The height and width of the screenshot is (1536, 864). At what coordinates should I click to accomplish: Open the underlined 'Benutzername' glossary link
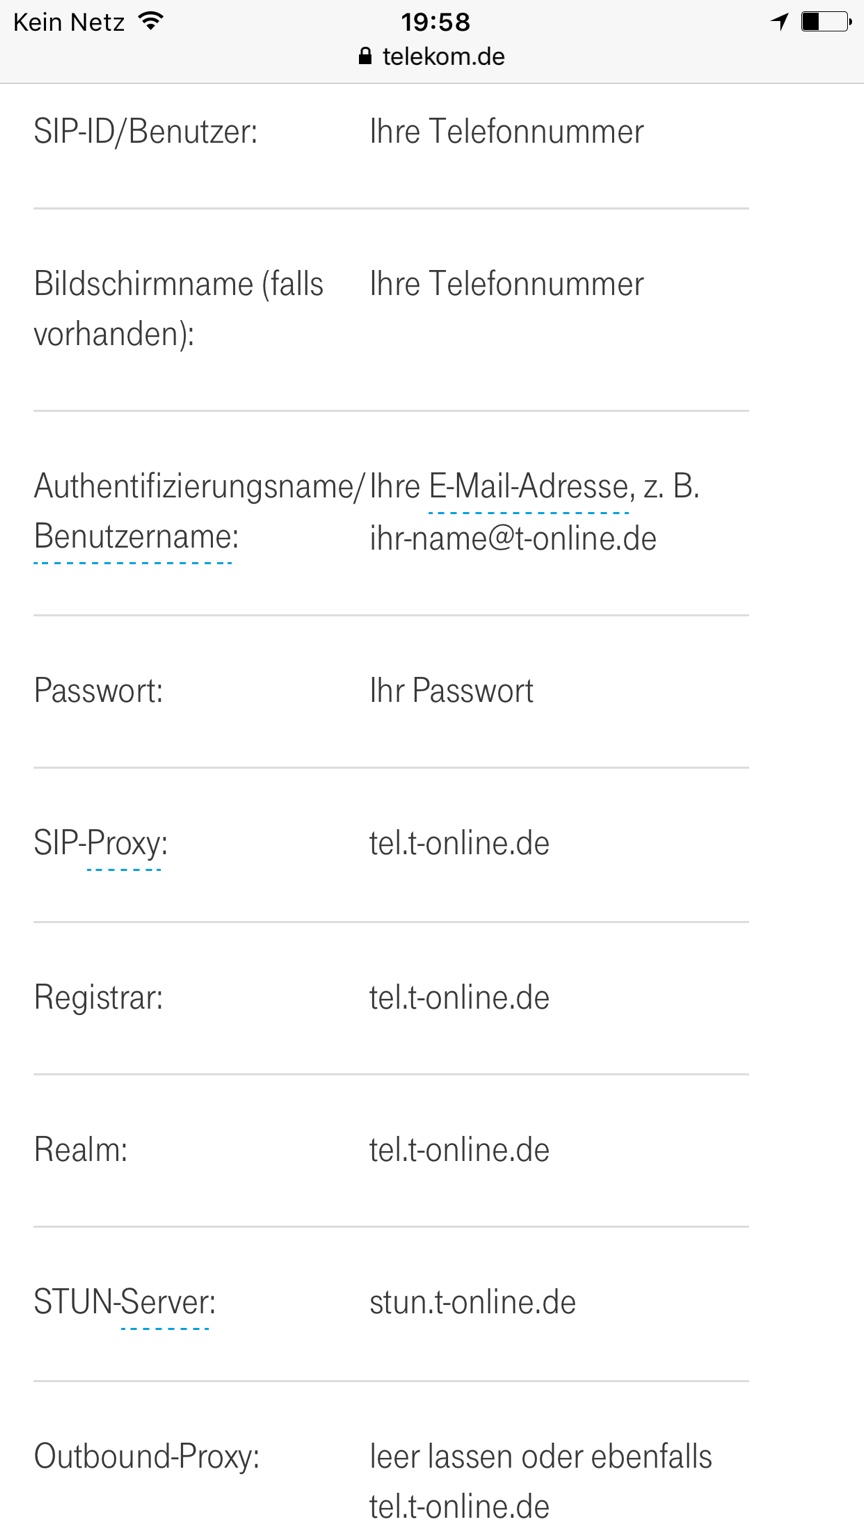tap(133, 537)
